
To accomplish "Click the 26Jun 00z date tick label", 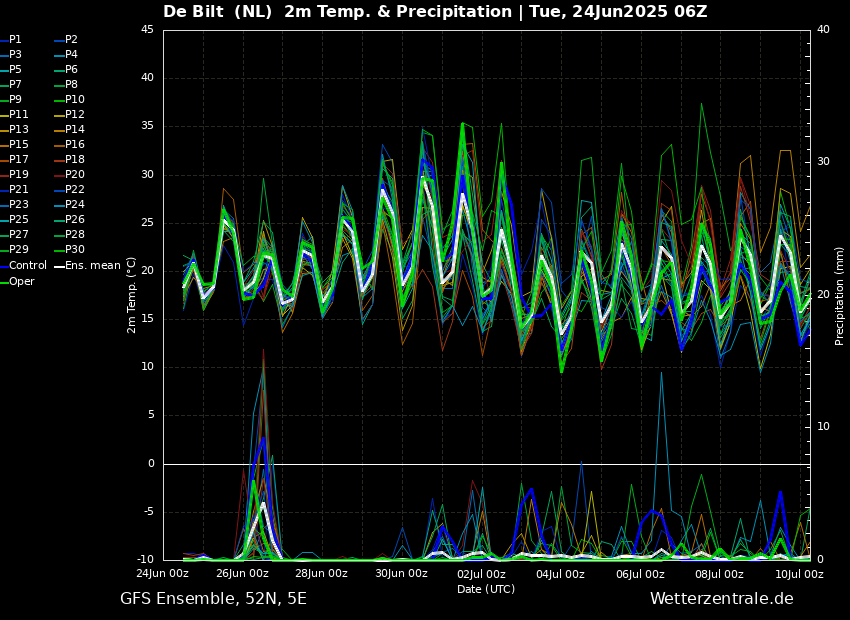I will click(x=242, y=574).
